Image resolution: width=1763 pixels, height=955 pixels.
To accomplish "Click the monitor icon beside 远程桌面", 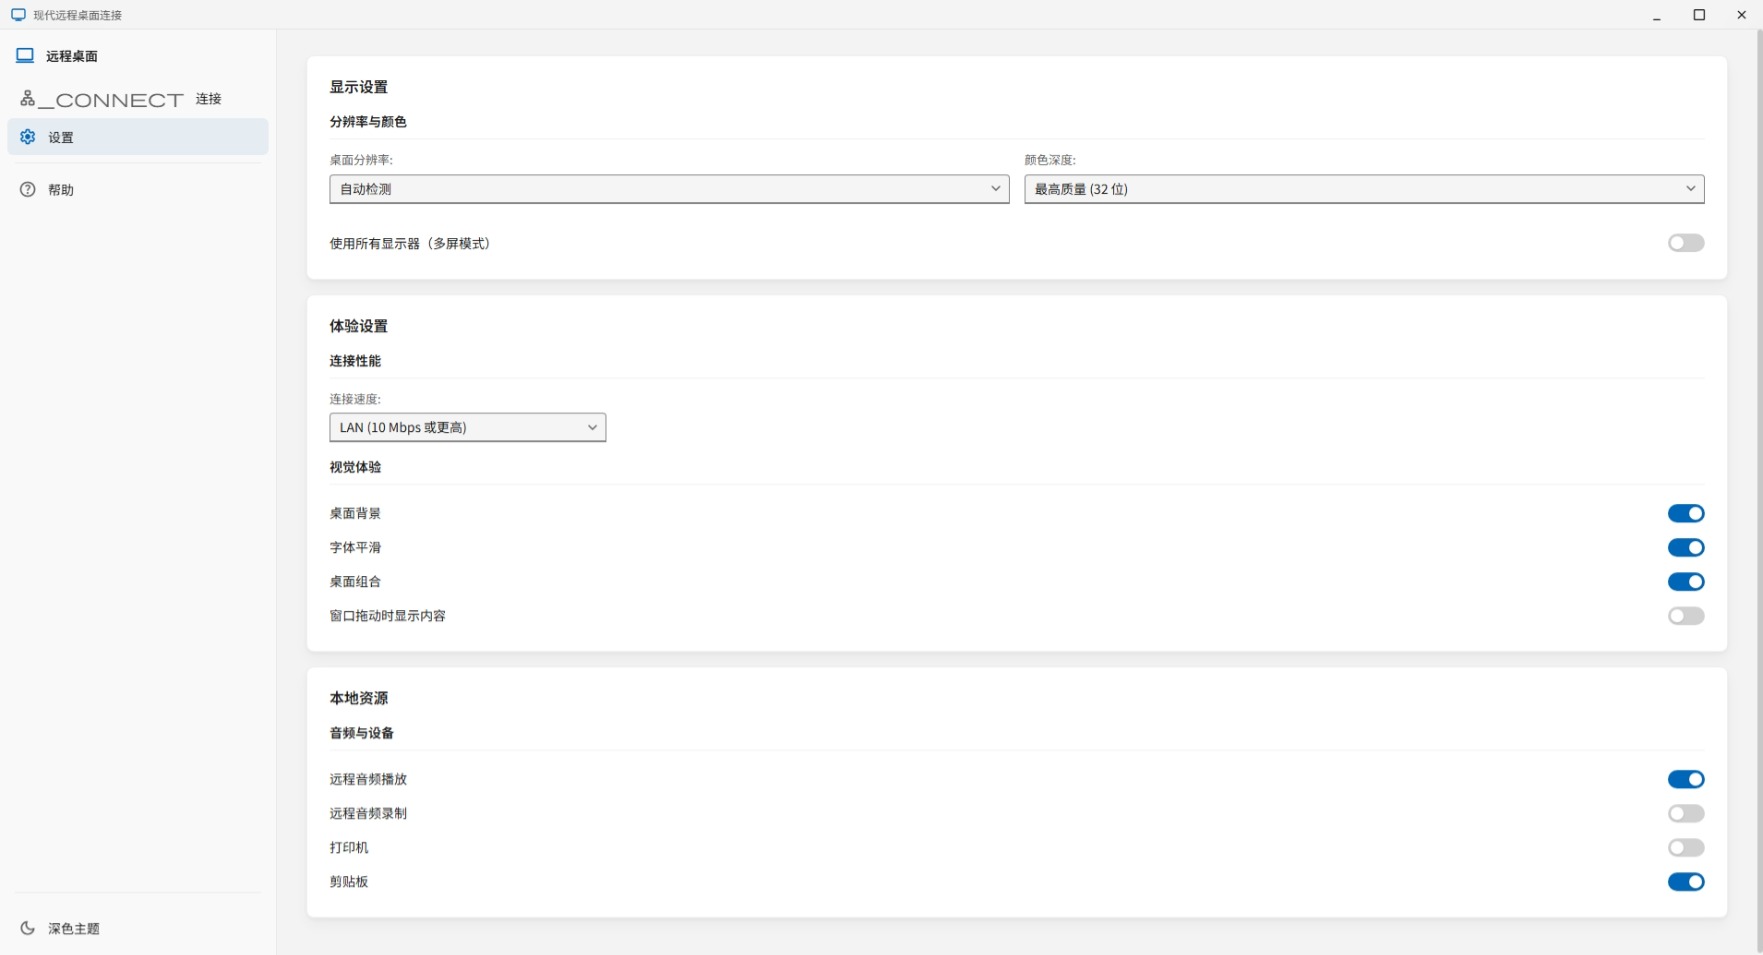I will click(x=25, y=56).
